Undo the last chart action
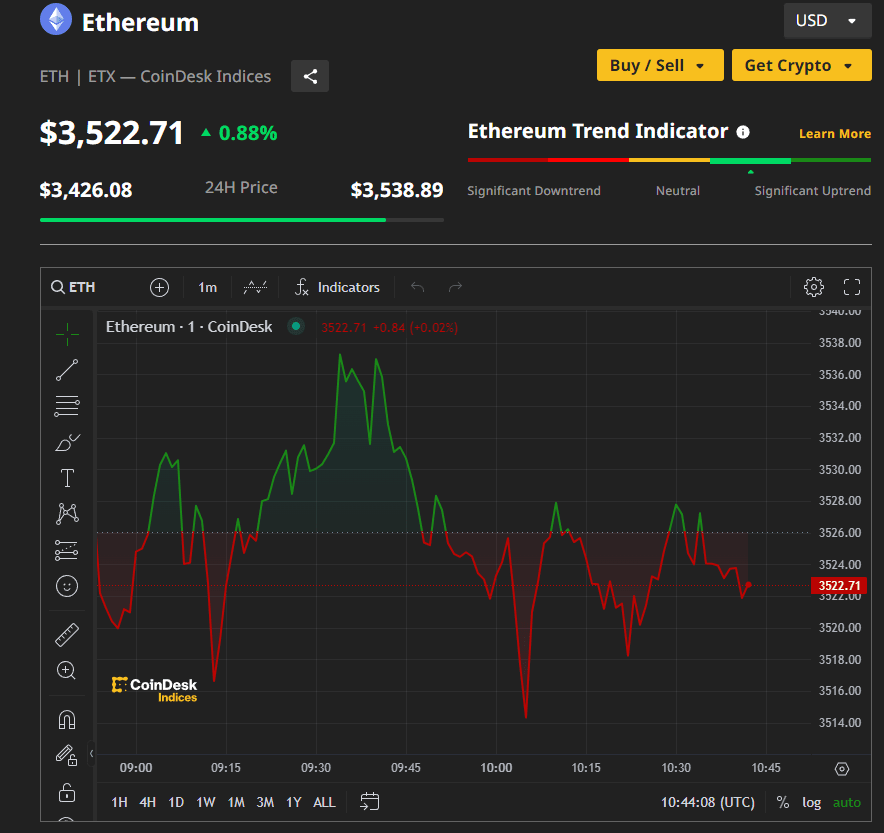 417,287
